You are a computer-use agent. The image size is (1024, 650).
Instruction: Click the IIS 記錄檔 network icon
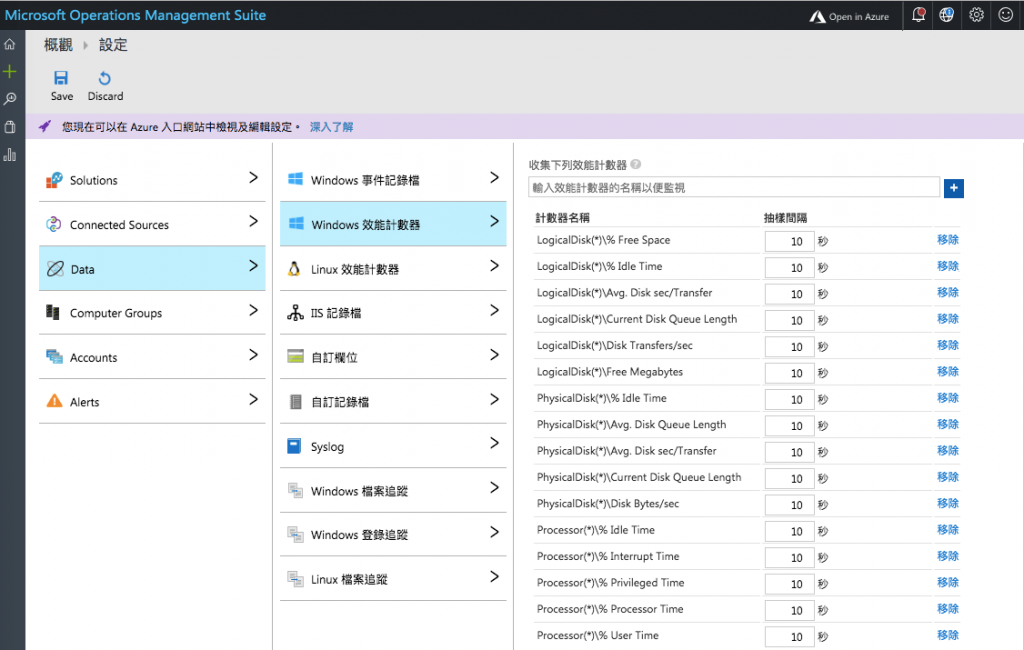pyautogui.click(x=295, y=313)
